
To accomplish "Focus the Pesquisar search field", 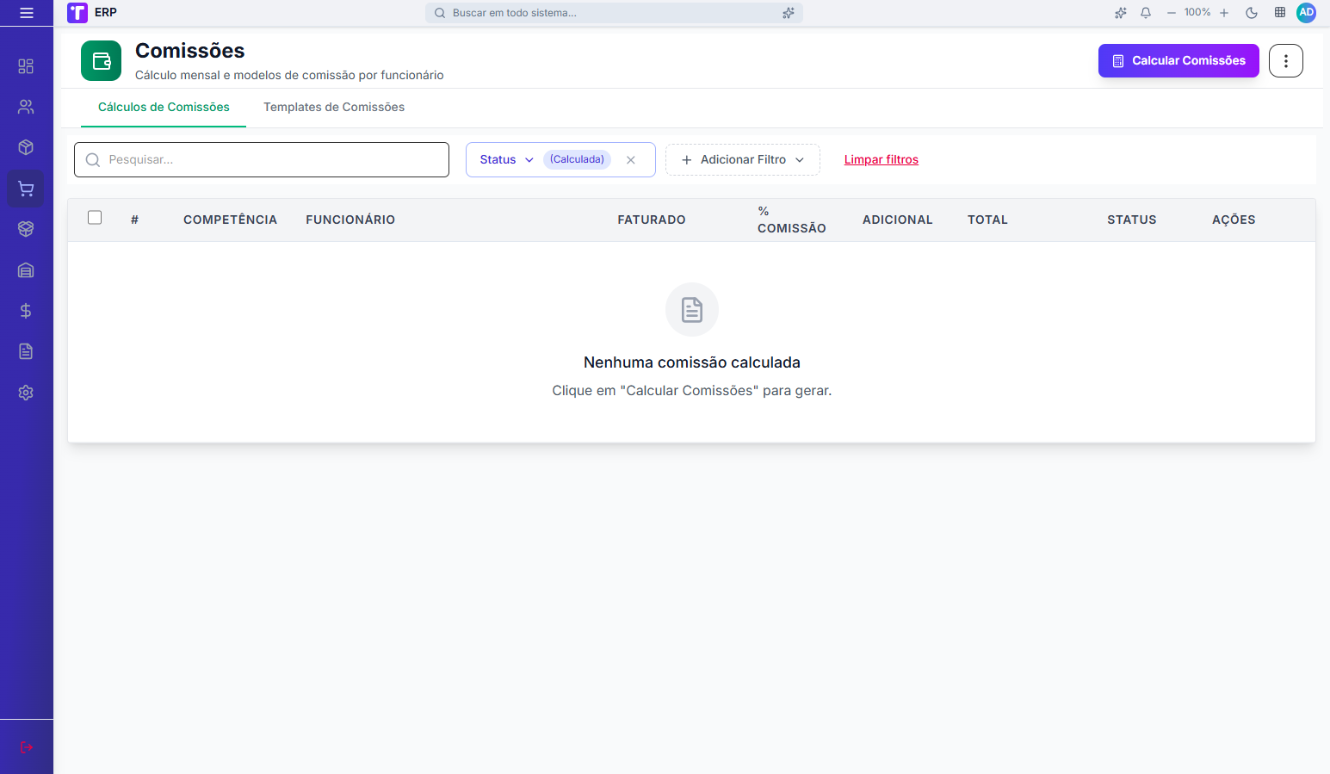I will point(262,160).
